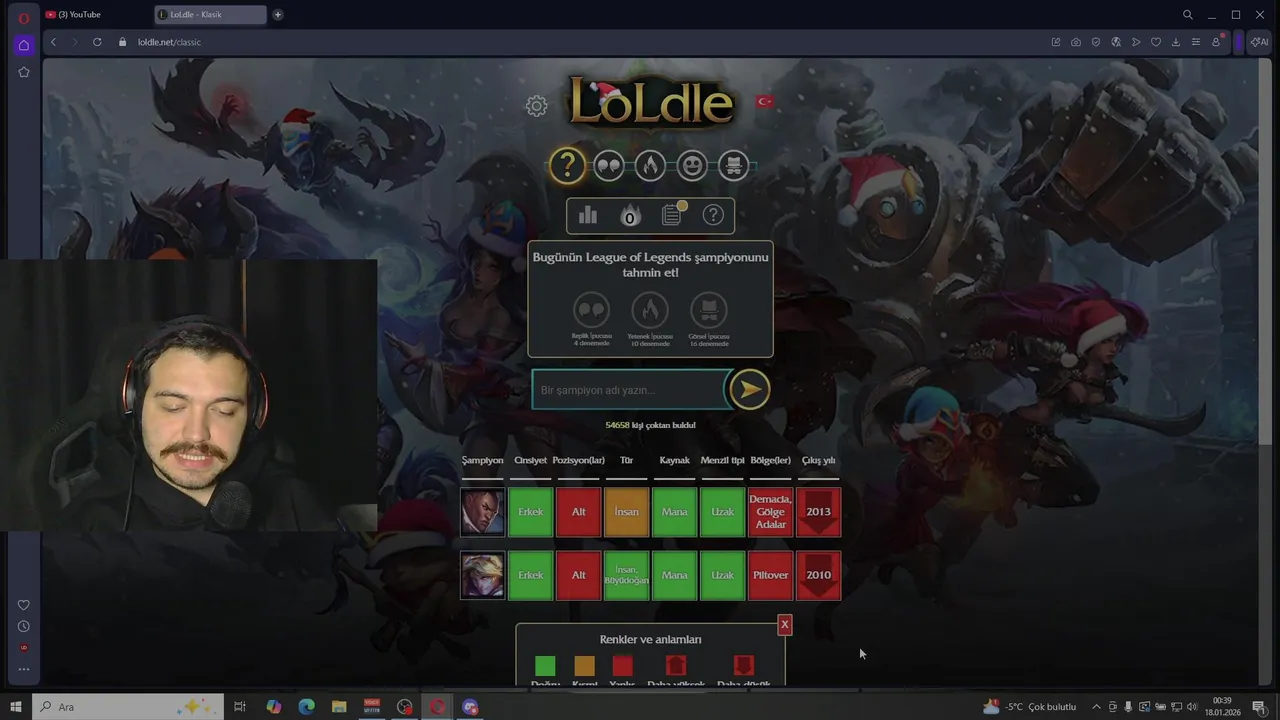The image size is (1280, 720).
Task: Reload the page
Action: coord(97,42)
